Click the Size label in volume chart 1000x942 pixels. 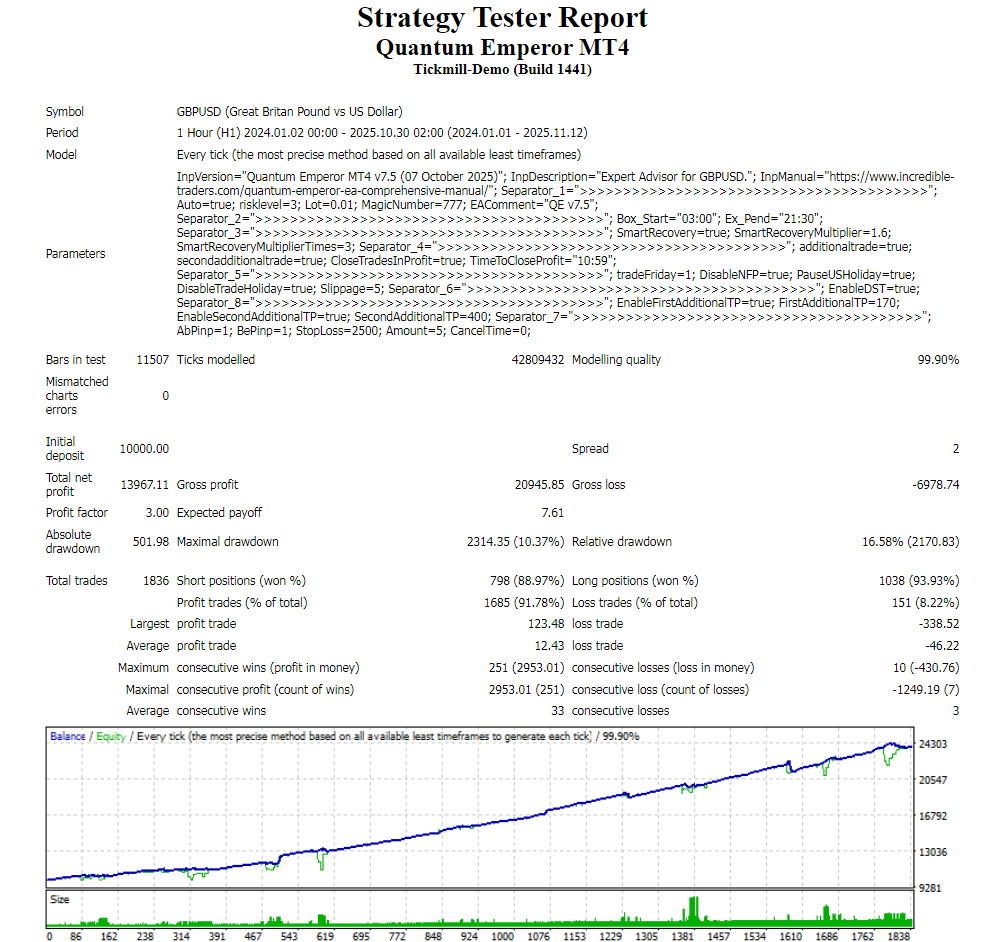pyautogui.click(x=60, y=899)
